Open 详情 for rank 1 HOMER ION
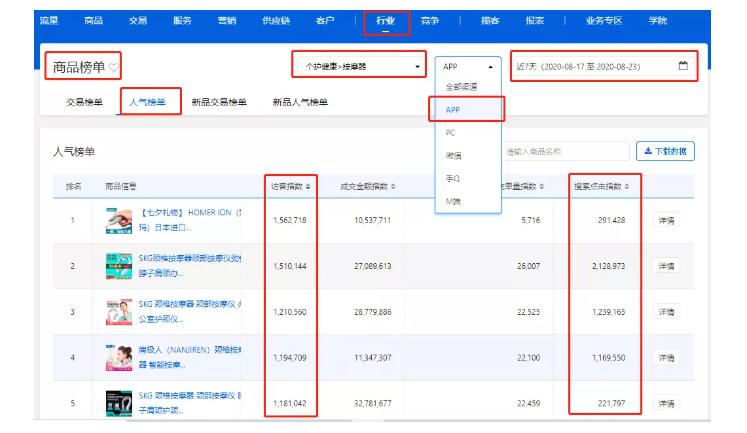The width and height of the screenshot is (747, 433). pos(666,220)
